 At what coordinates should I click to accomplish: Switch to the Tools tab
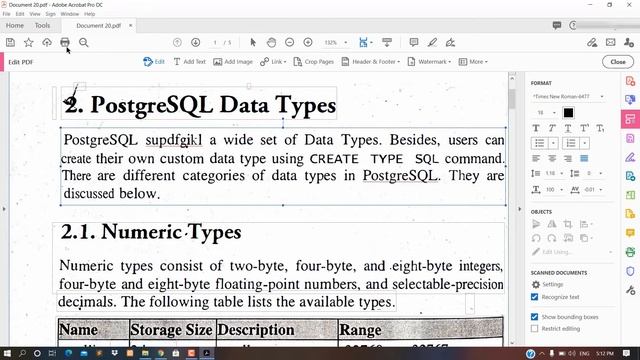(42, 25)
